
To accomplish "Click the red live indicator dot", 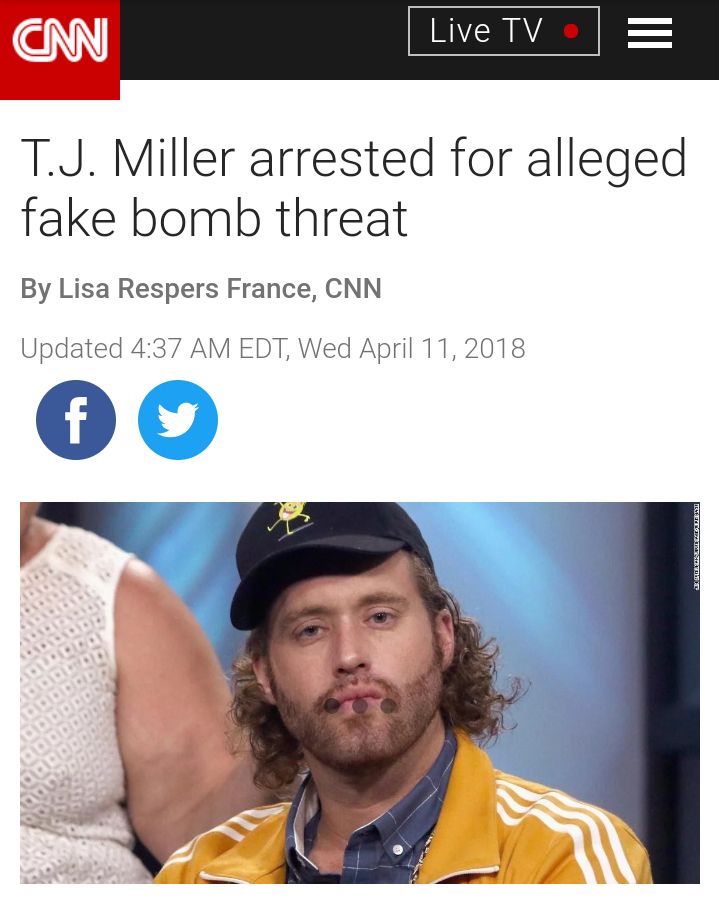I will coord(571,31).
